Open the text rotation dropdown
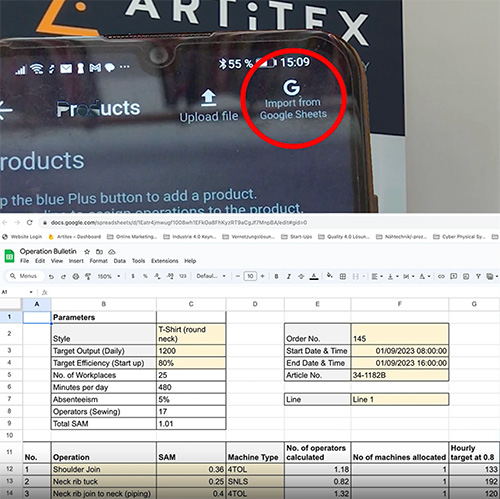 (424, 276)
